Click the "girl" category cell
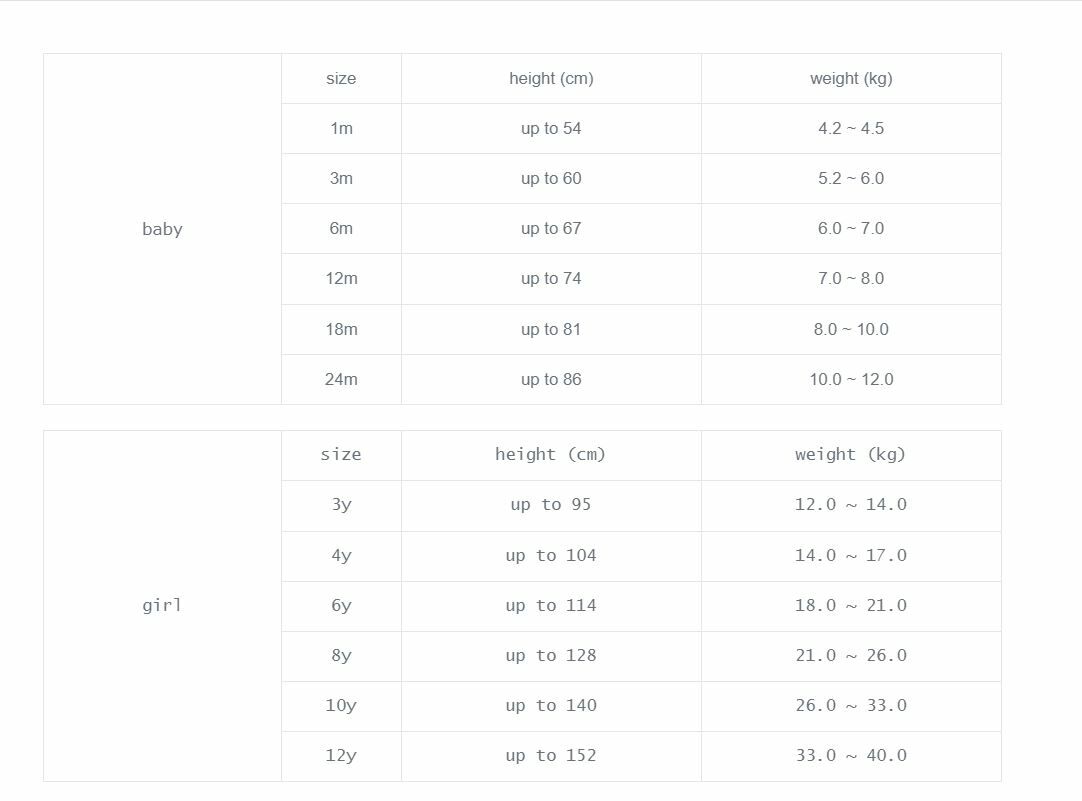Image resolution: width=1082 pixels, height=801 pixels. (x=162, y=605)
